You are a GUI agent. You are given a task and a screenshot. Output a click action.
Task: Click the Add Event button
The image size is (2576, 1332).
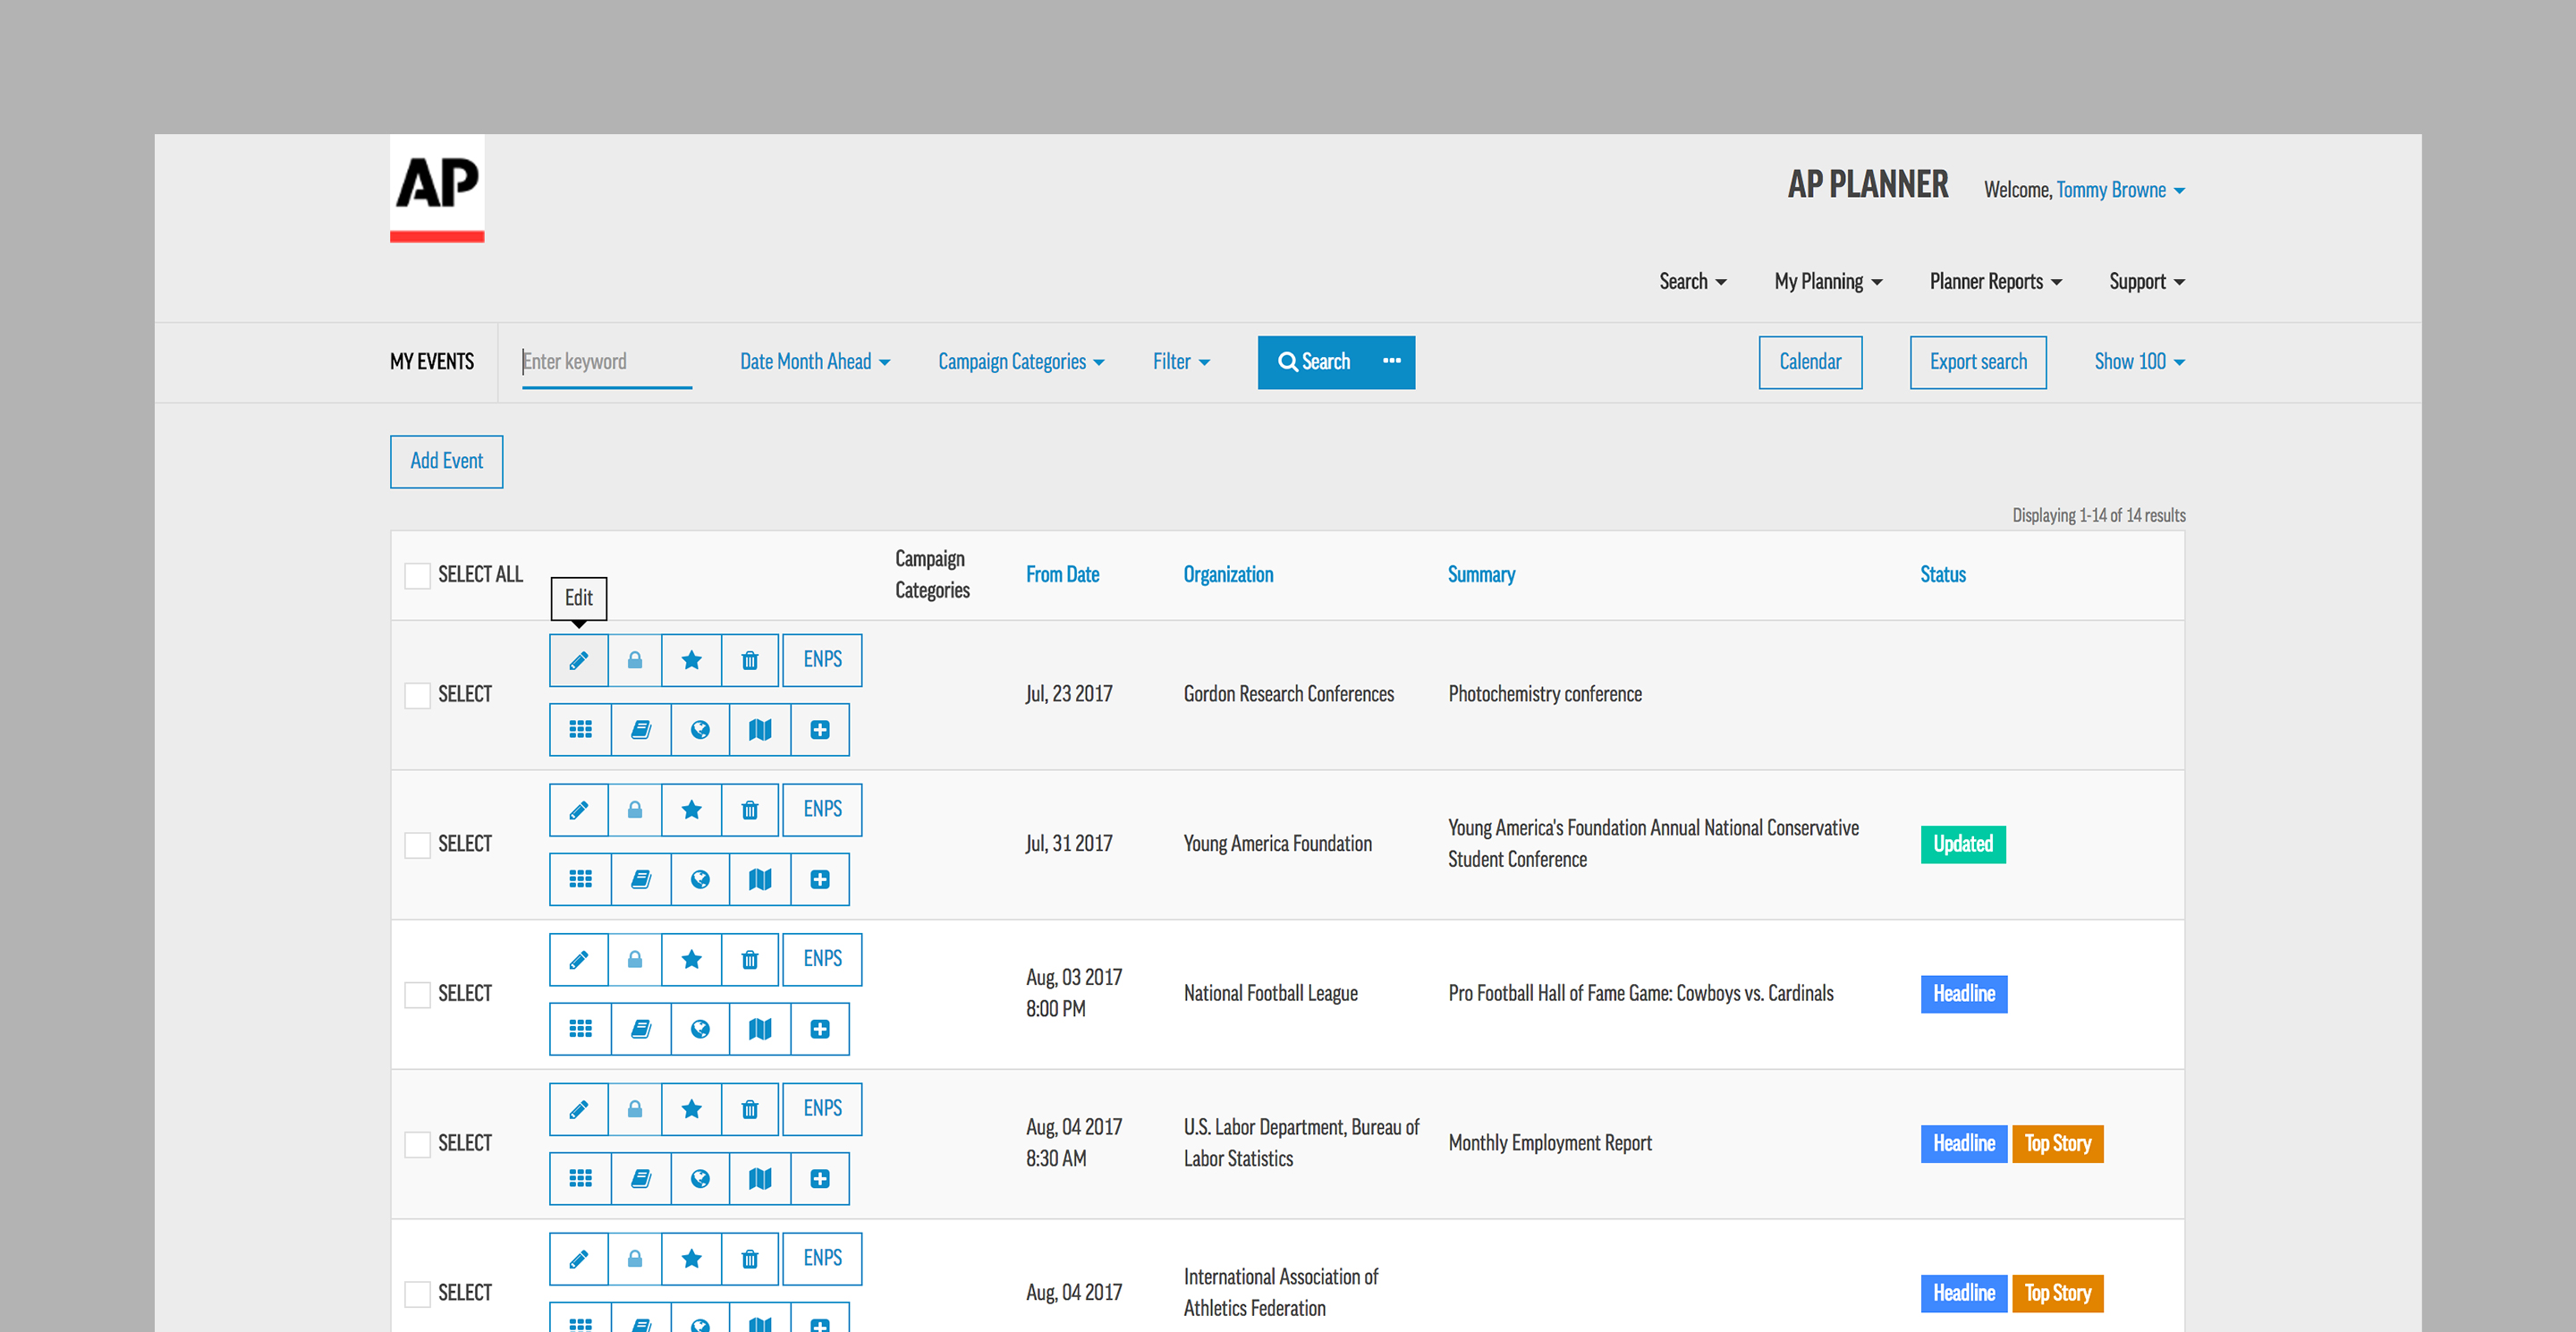(446, 462)
